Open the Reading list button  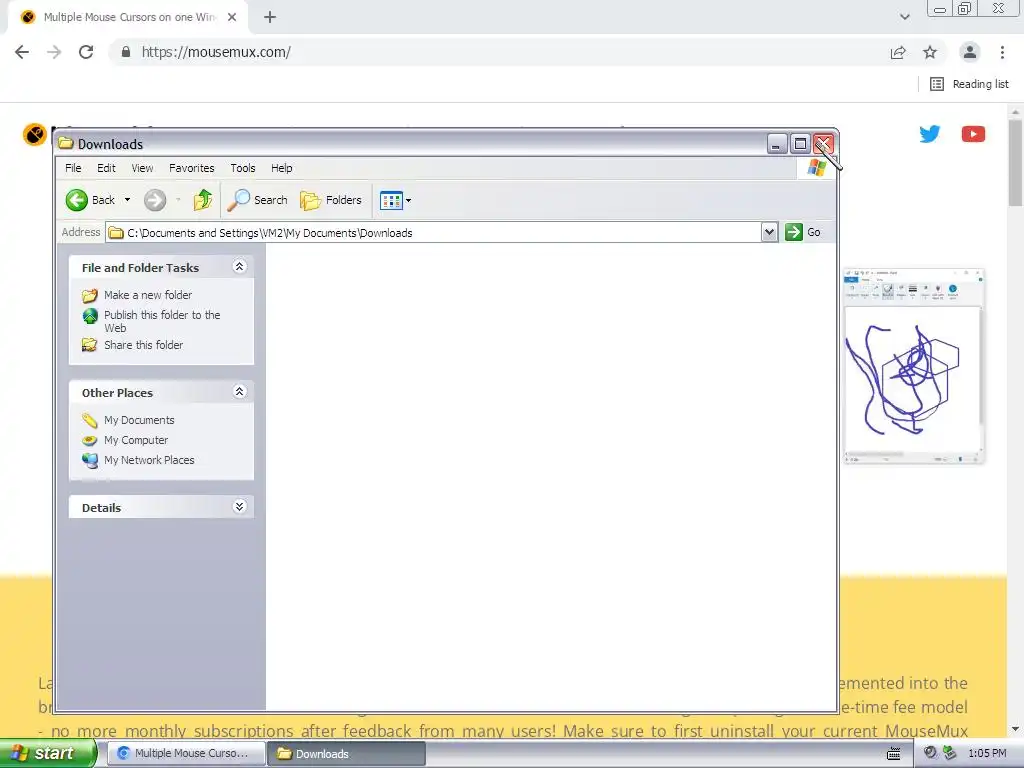tap(969, 84)
